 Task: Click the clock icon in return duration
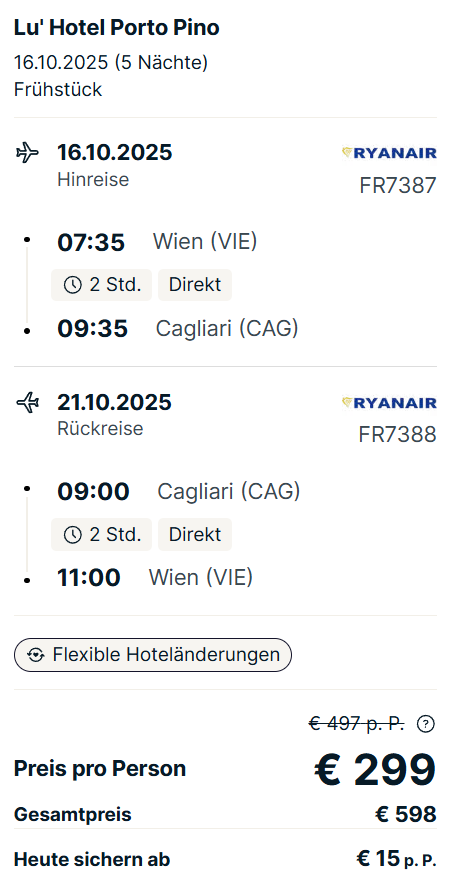click(73, 534)
